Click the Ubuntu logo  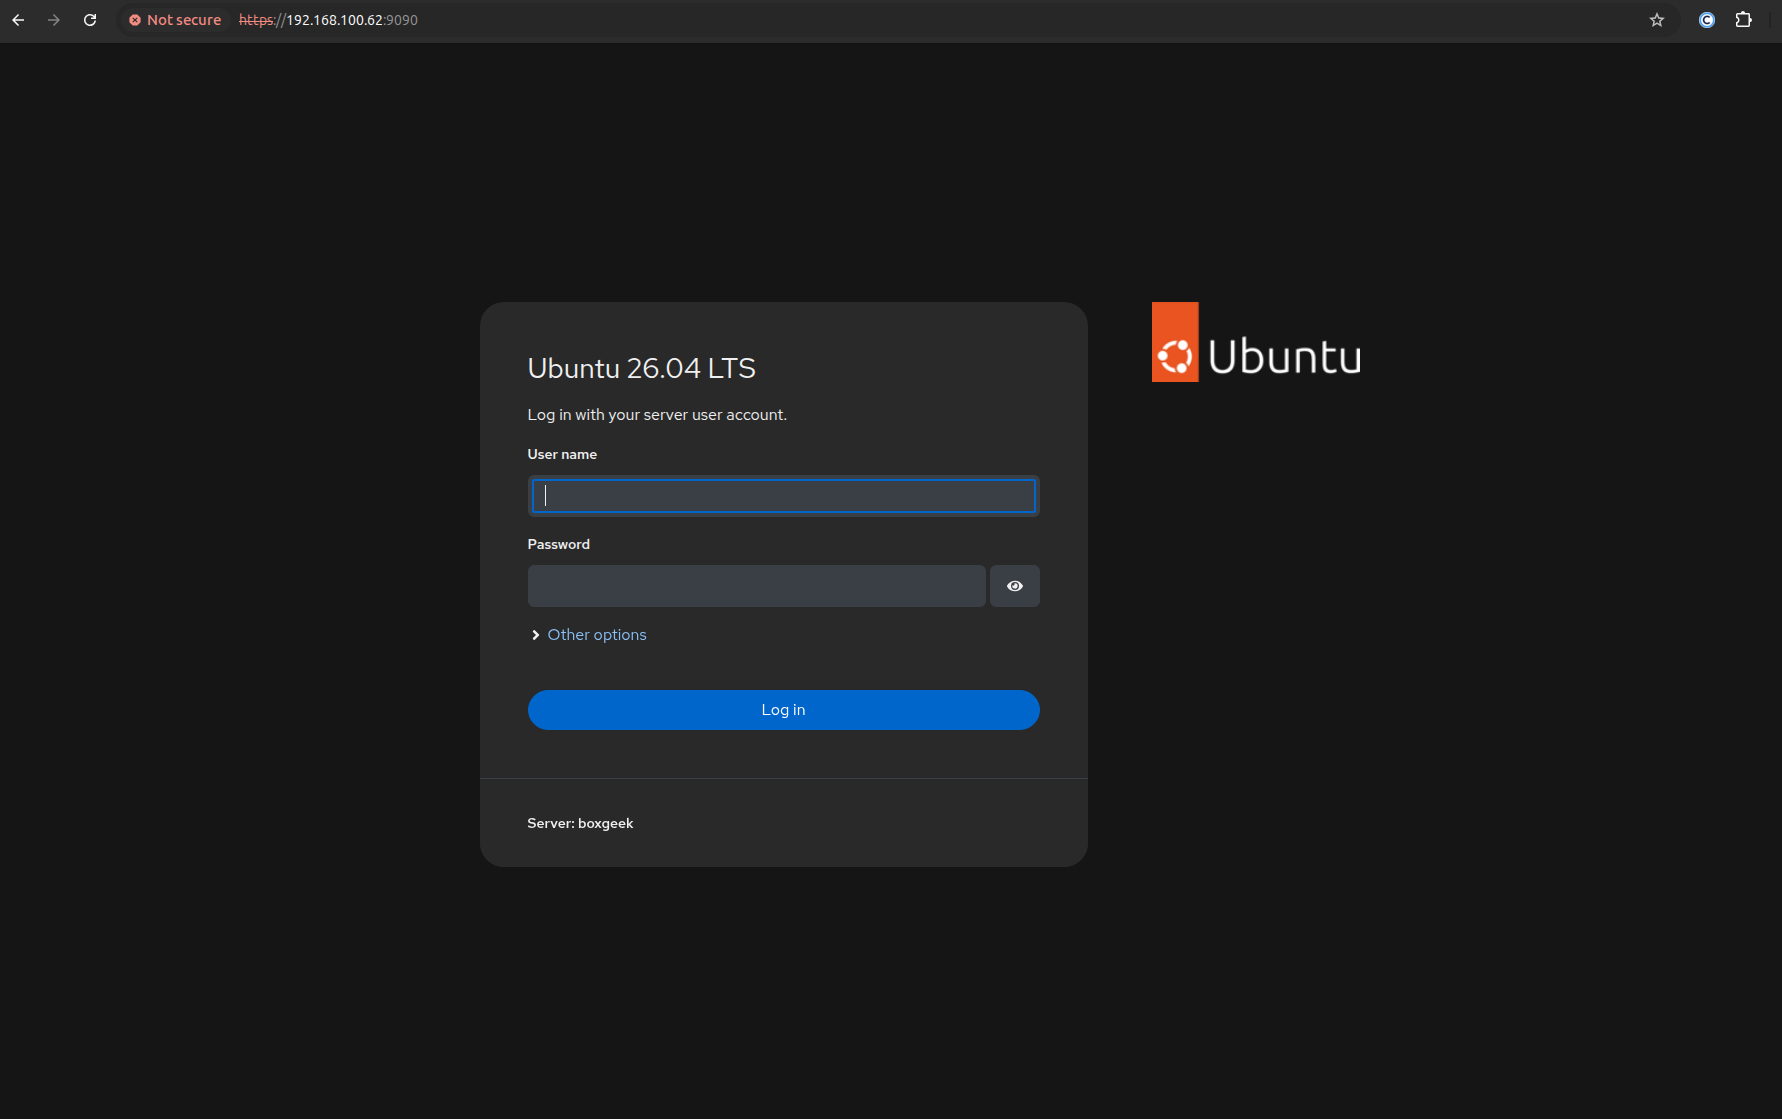1256,342
